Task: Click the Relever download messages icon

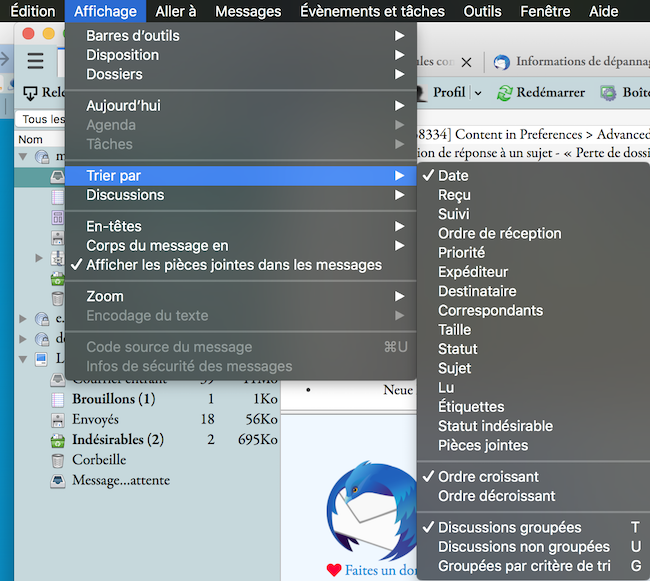Action: pos(30,93)
